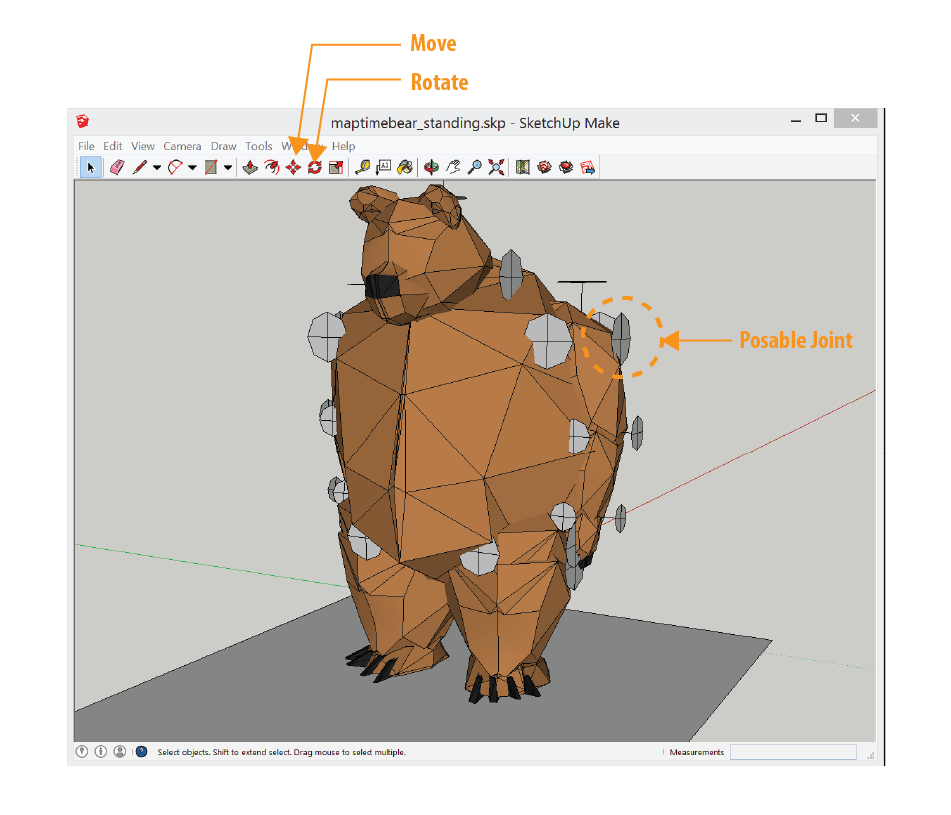Select the Move tool
Viewport: 951px width, 815px height.
pos(293,167)
